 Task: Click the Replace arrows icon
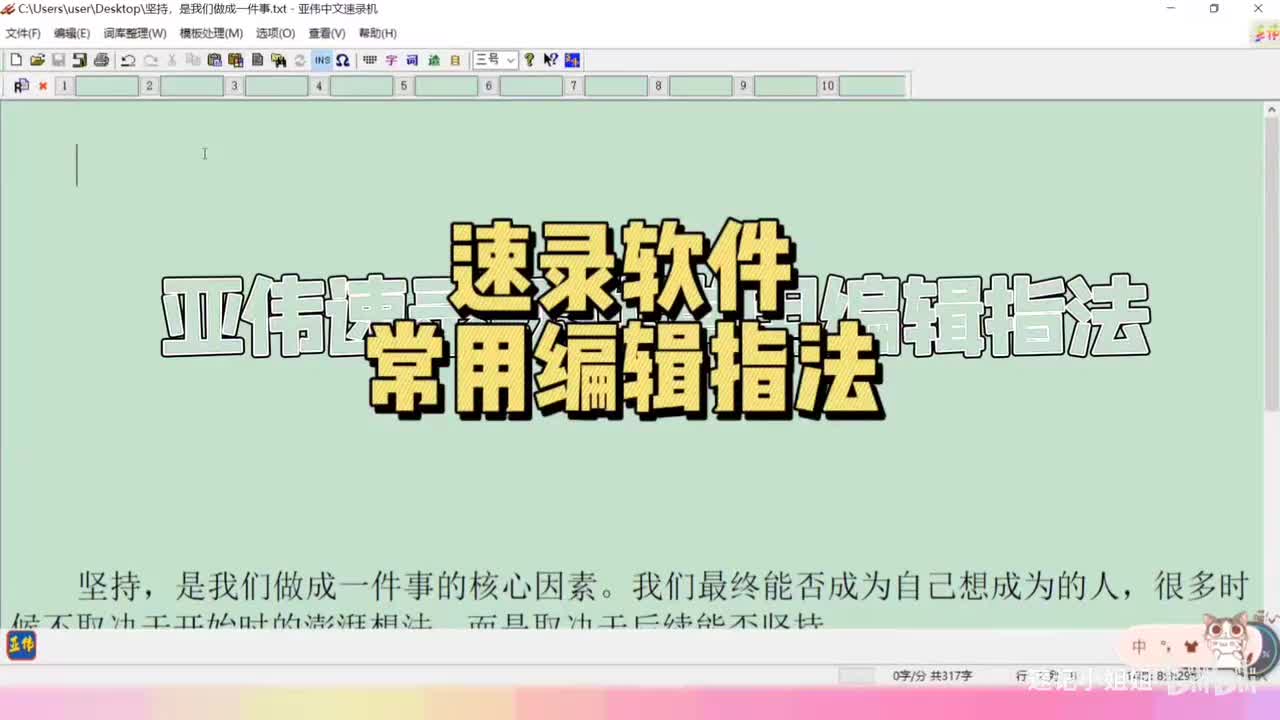coord(300,60)
